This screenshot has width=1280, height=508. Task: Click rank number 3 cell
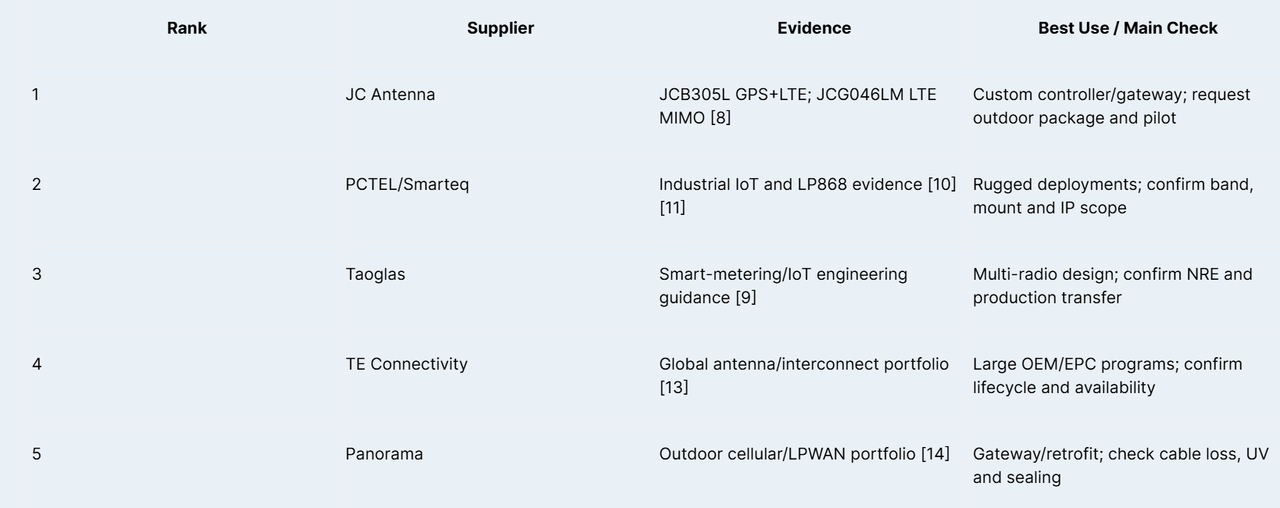click(37, 274)
